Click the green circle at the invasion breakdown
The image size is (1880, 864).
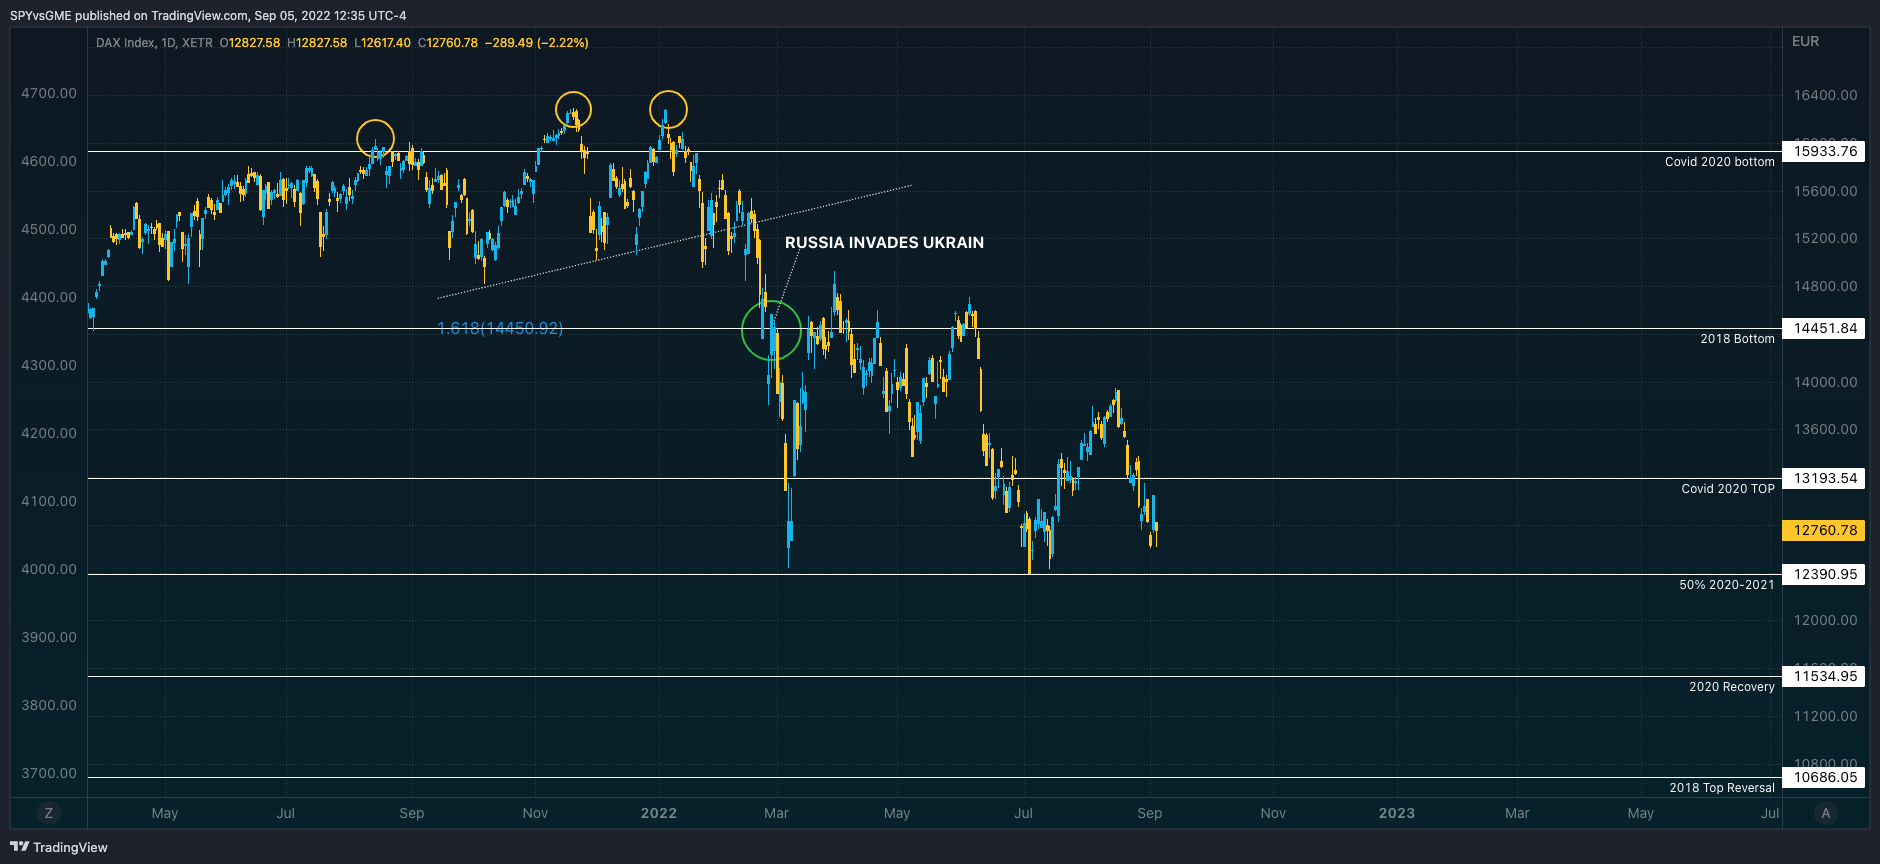coord(771,330)
